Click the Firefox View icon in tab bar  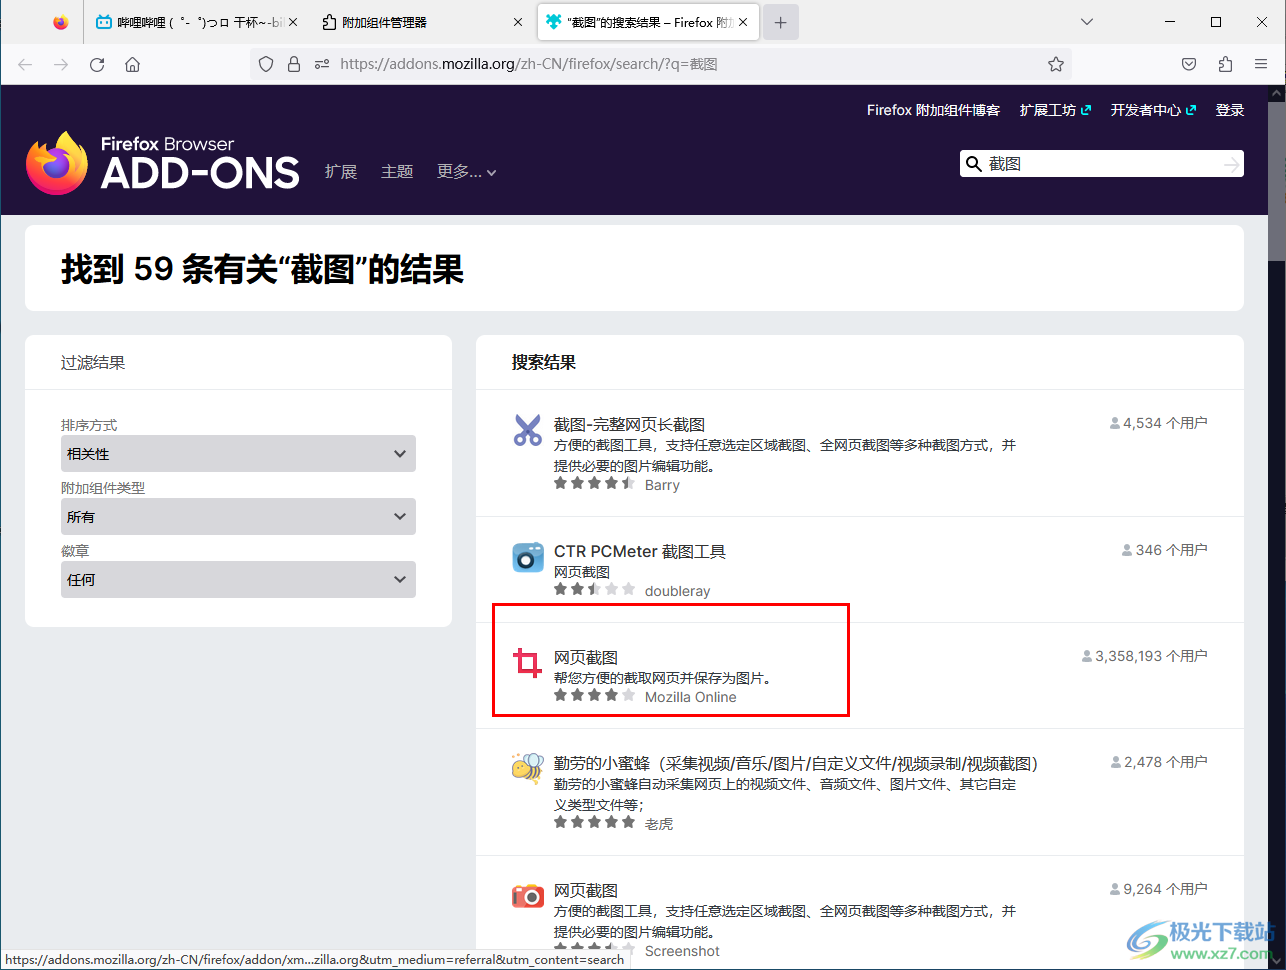click(x=61, y=22)
